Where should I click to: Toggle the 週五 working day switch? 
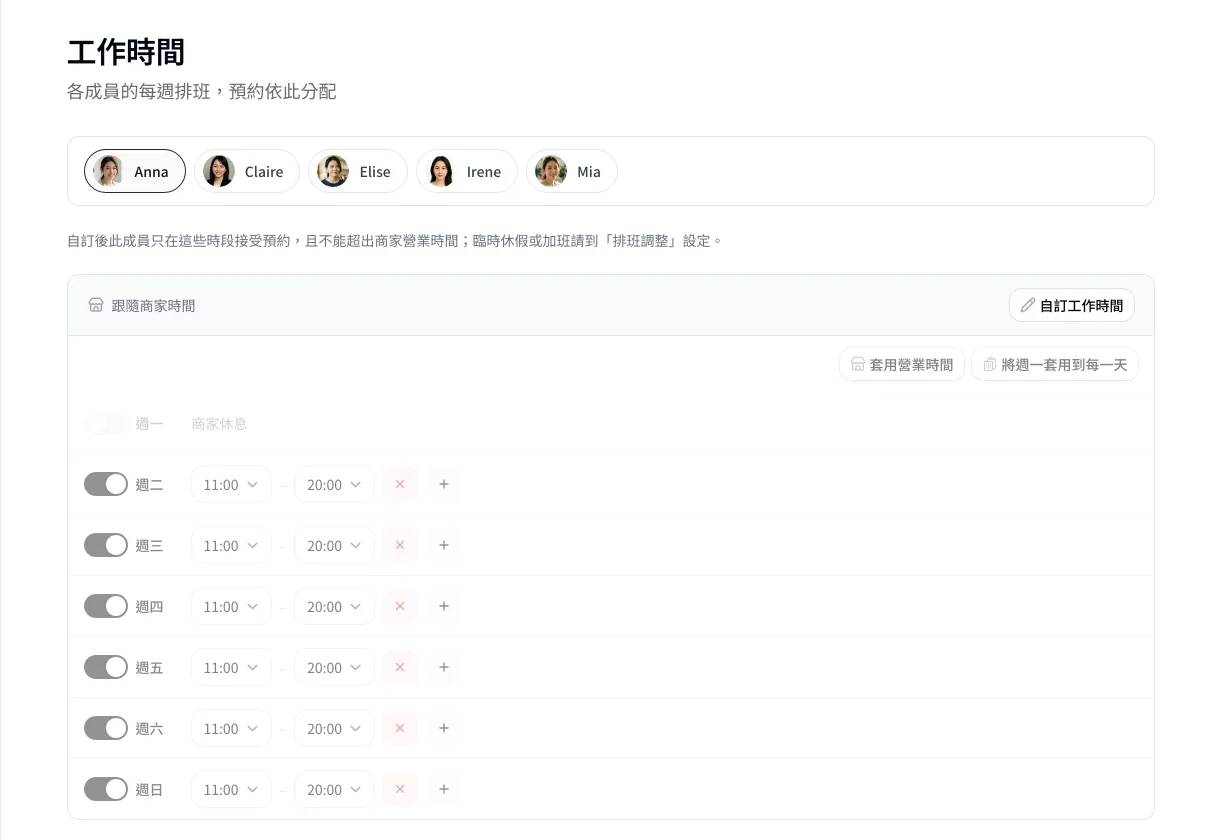(x=106, y=667)
